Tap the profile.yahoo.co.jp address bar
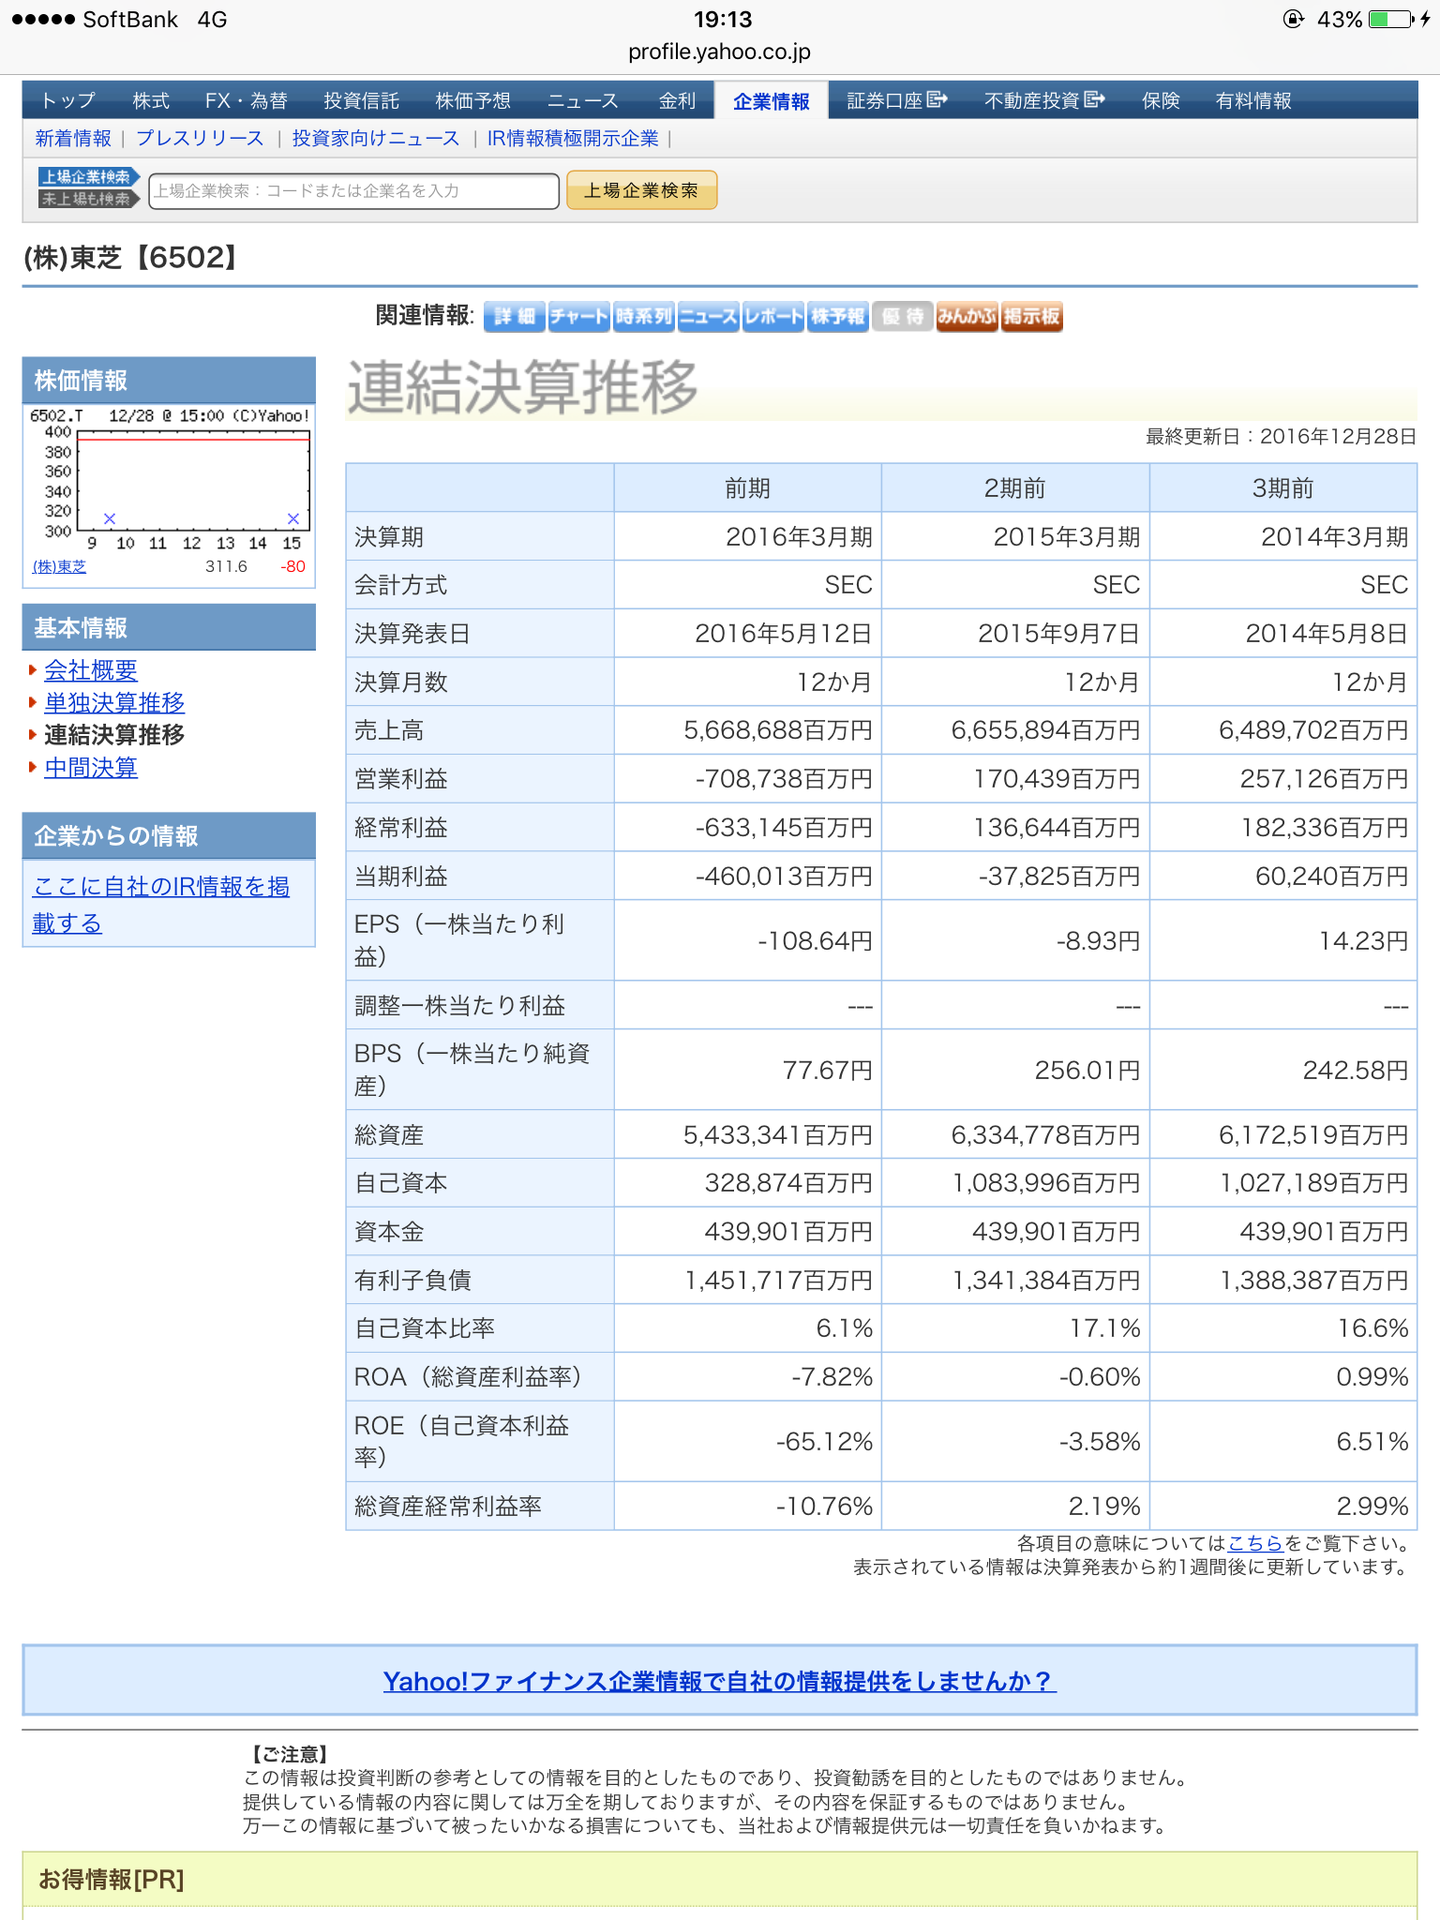Image resolution: width=1440 pixels, height=1920 pixels. coord(720,51)
